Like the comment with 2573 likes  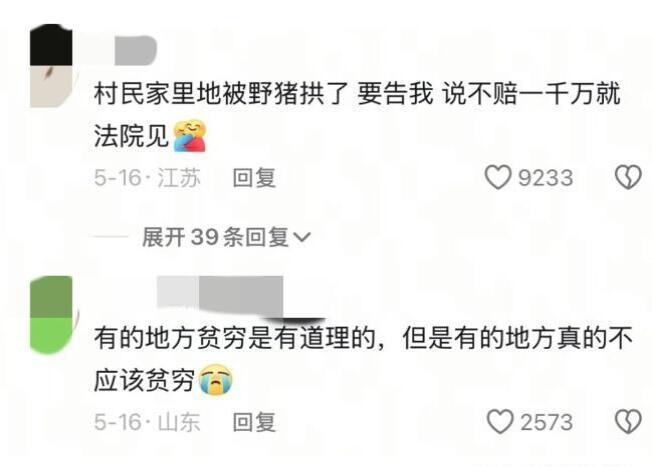tap(500, 422)
